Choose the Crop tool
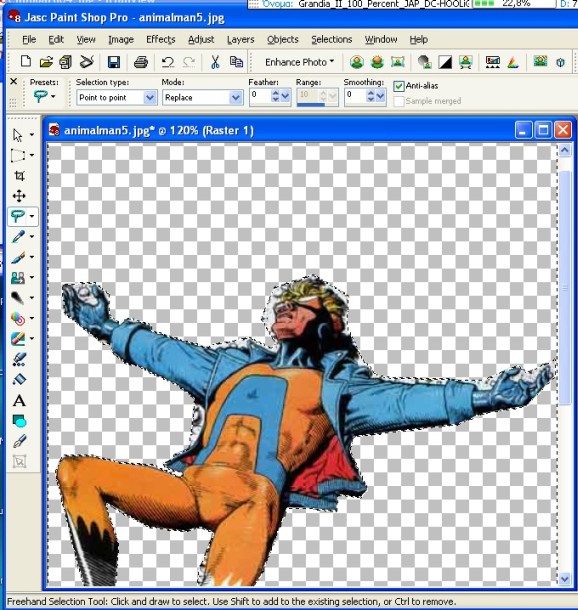 [19, 176]
